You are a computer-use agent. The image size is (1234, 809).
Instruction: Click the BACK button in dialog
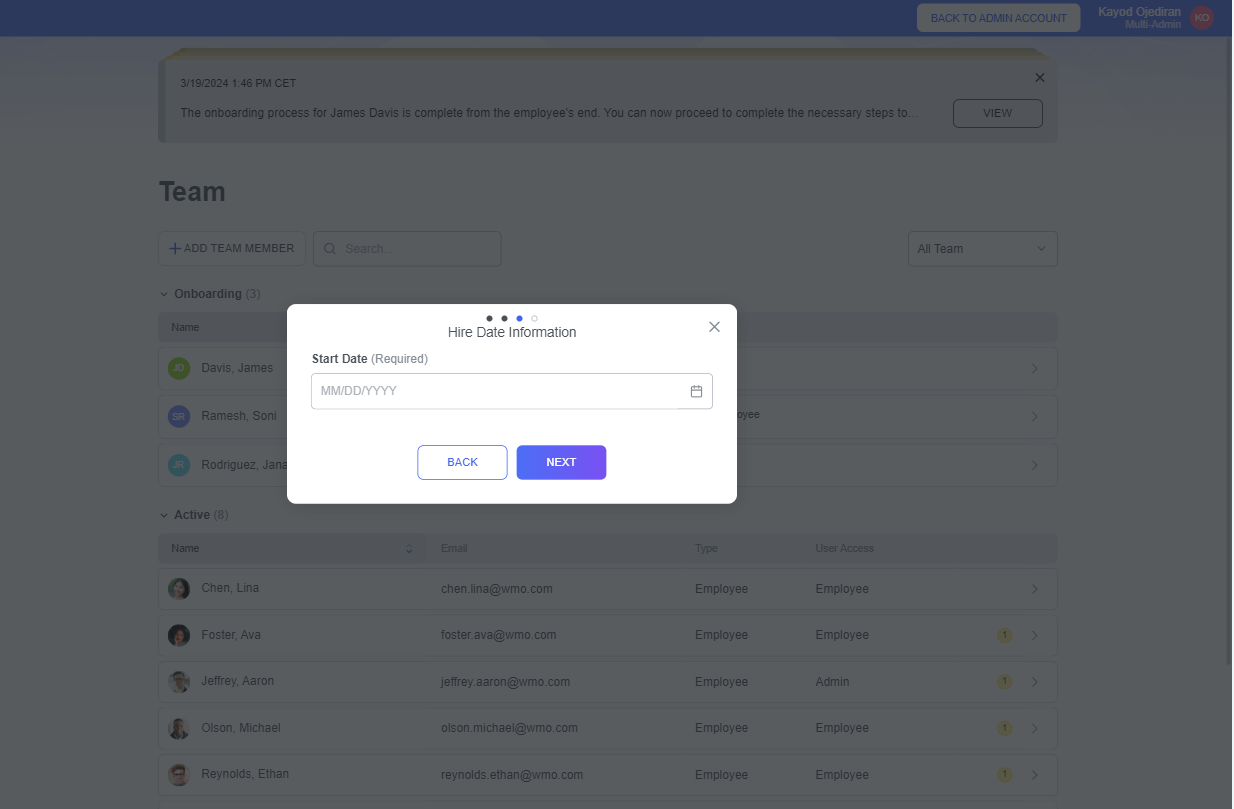point(462,462)
